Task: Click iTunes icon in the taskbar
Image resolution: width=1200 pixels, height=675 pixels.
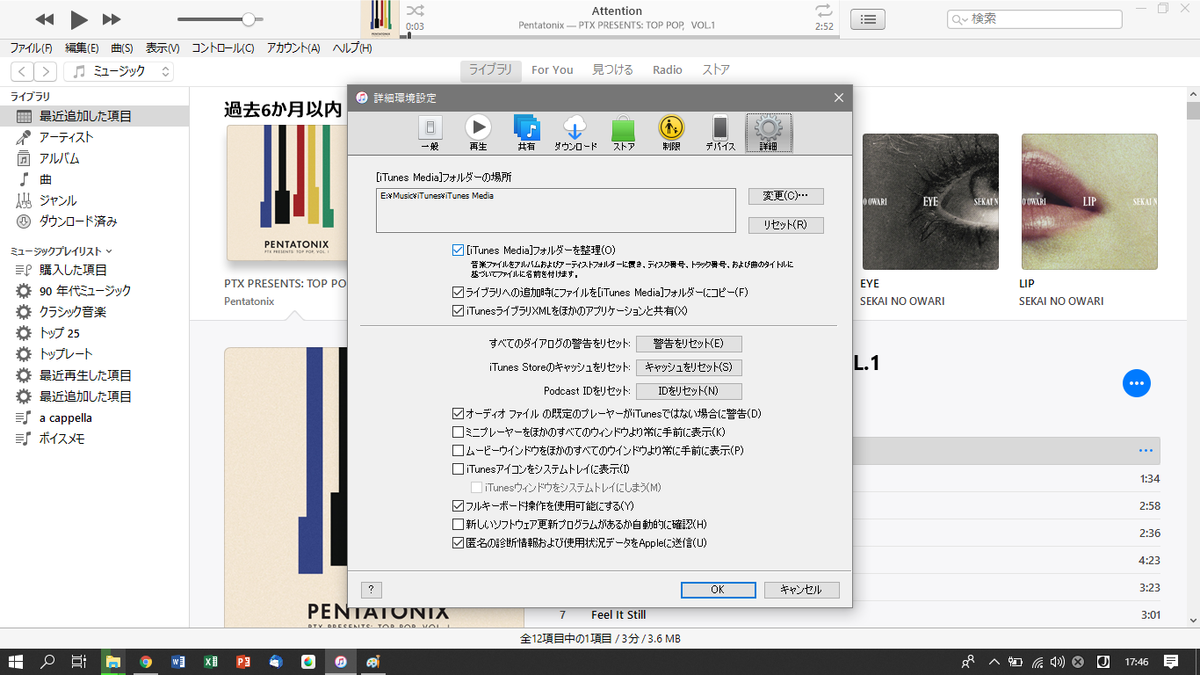Action: point(341,661)
